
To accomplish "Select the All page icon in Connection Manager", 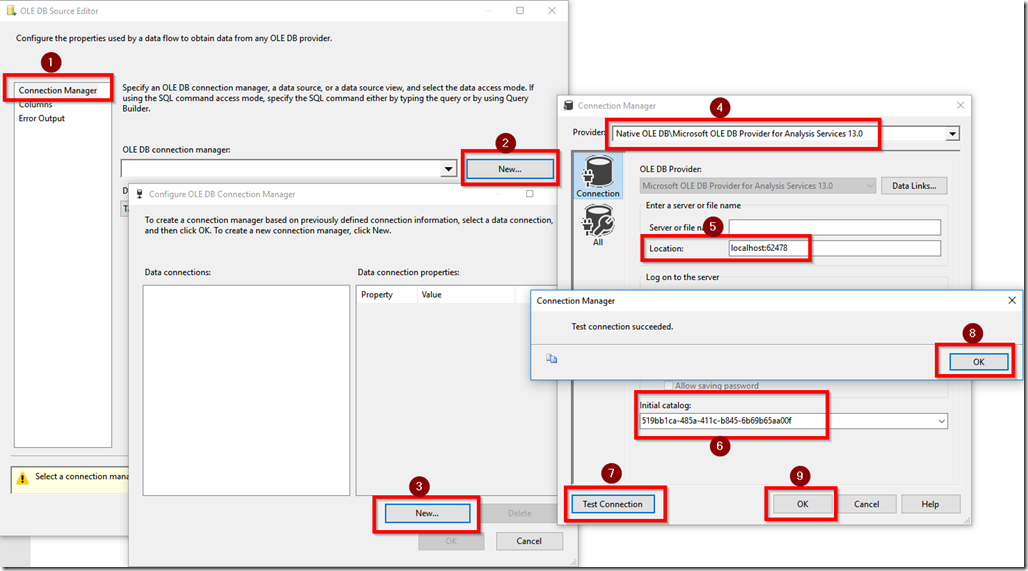I will 598,224.
